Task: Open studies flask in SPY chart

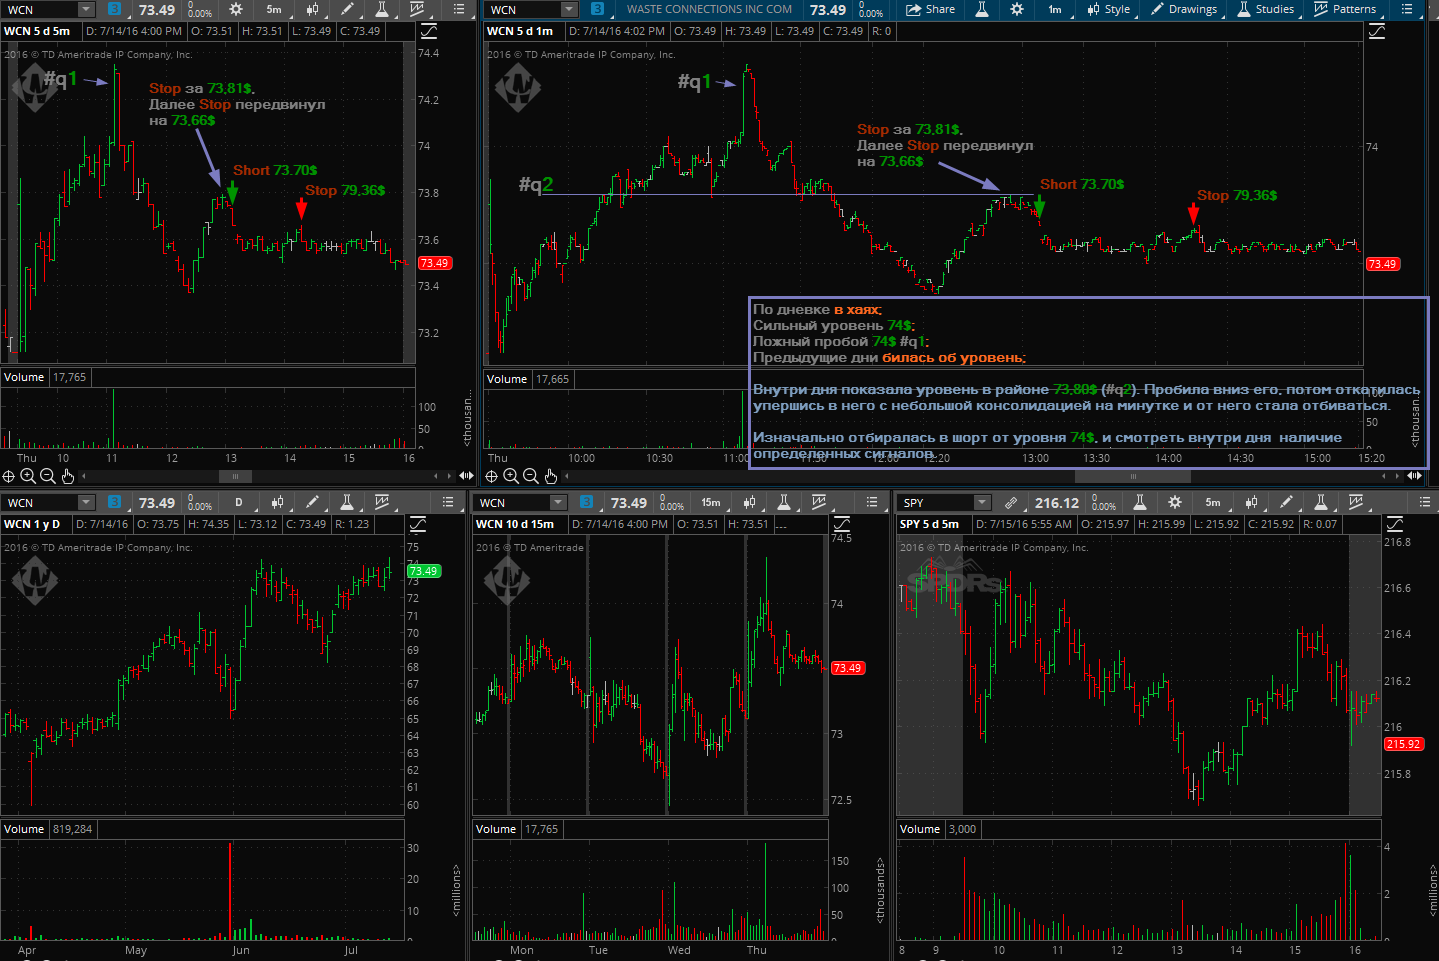Action: (x=1321, y=502)
